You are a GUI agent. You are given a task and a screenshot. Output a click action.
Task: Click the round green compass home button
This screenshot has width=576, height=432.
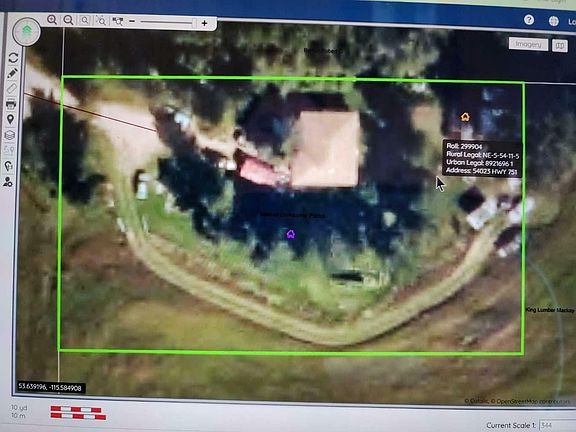(x=26, y=32)
